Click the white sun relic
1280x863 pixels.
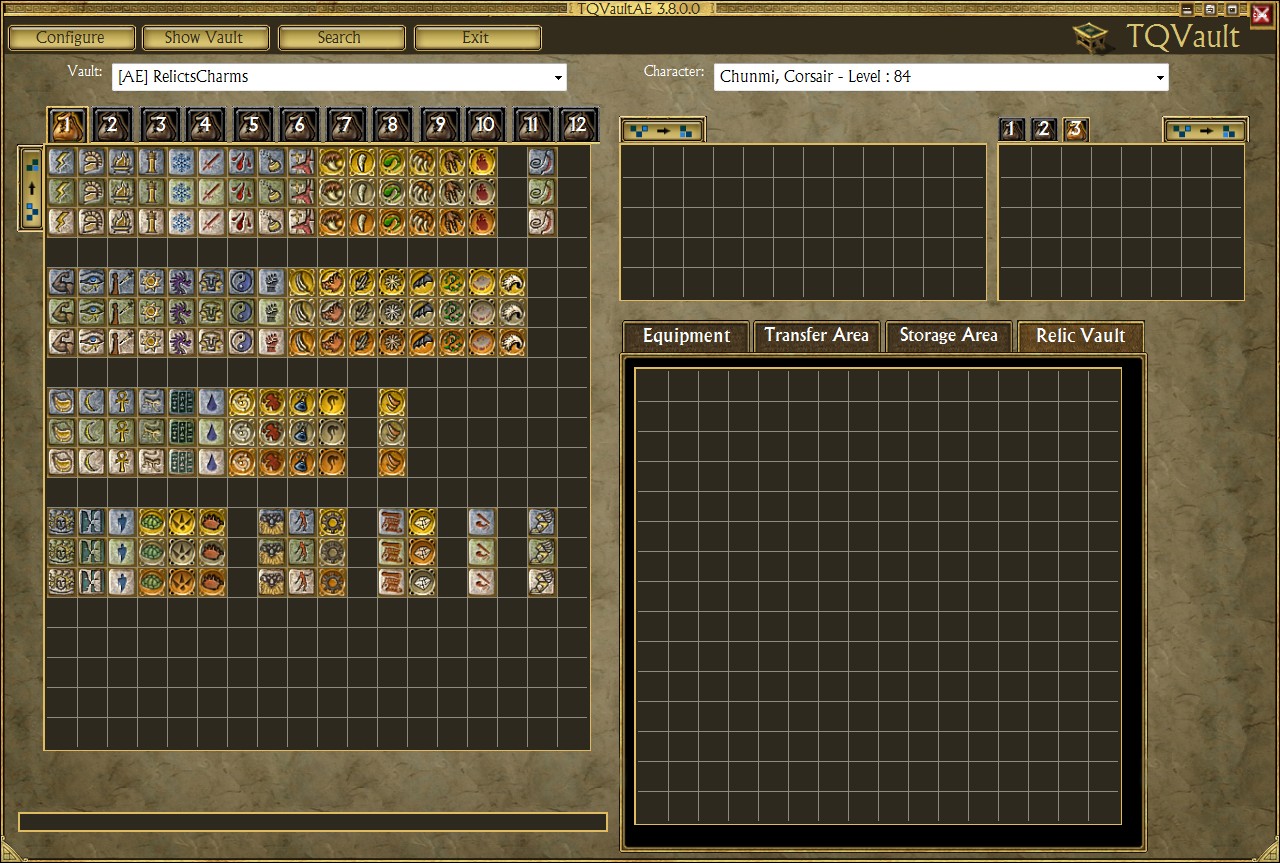(x=152, y=342)
